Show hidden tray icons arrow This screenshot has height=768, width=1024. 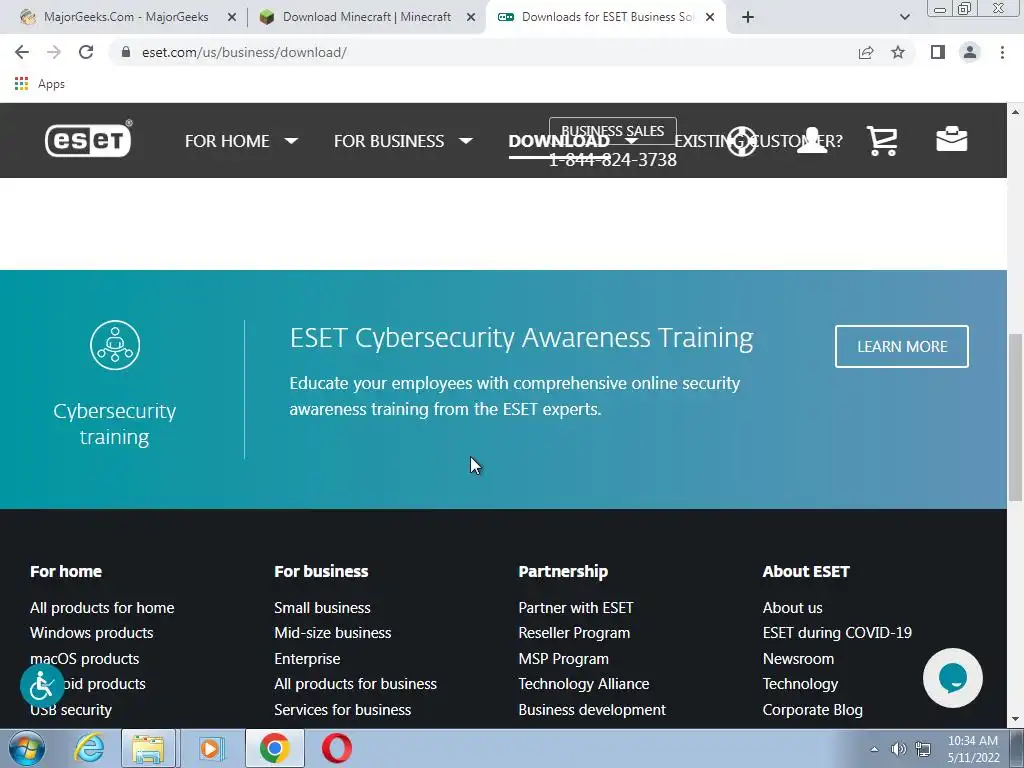(874, 749)
